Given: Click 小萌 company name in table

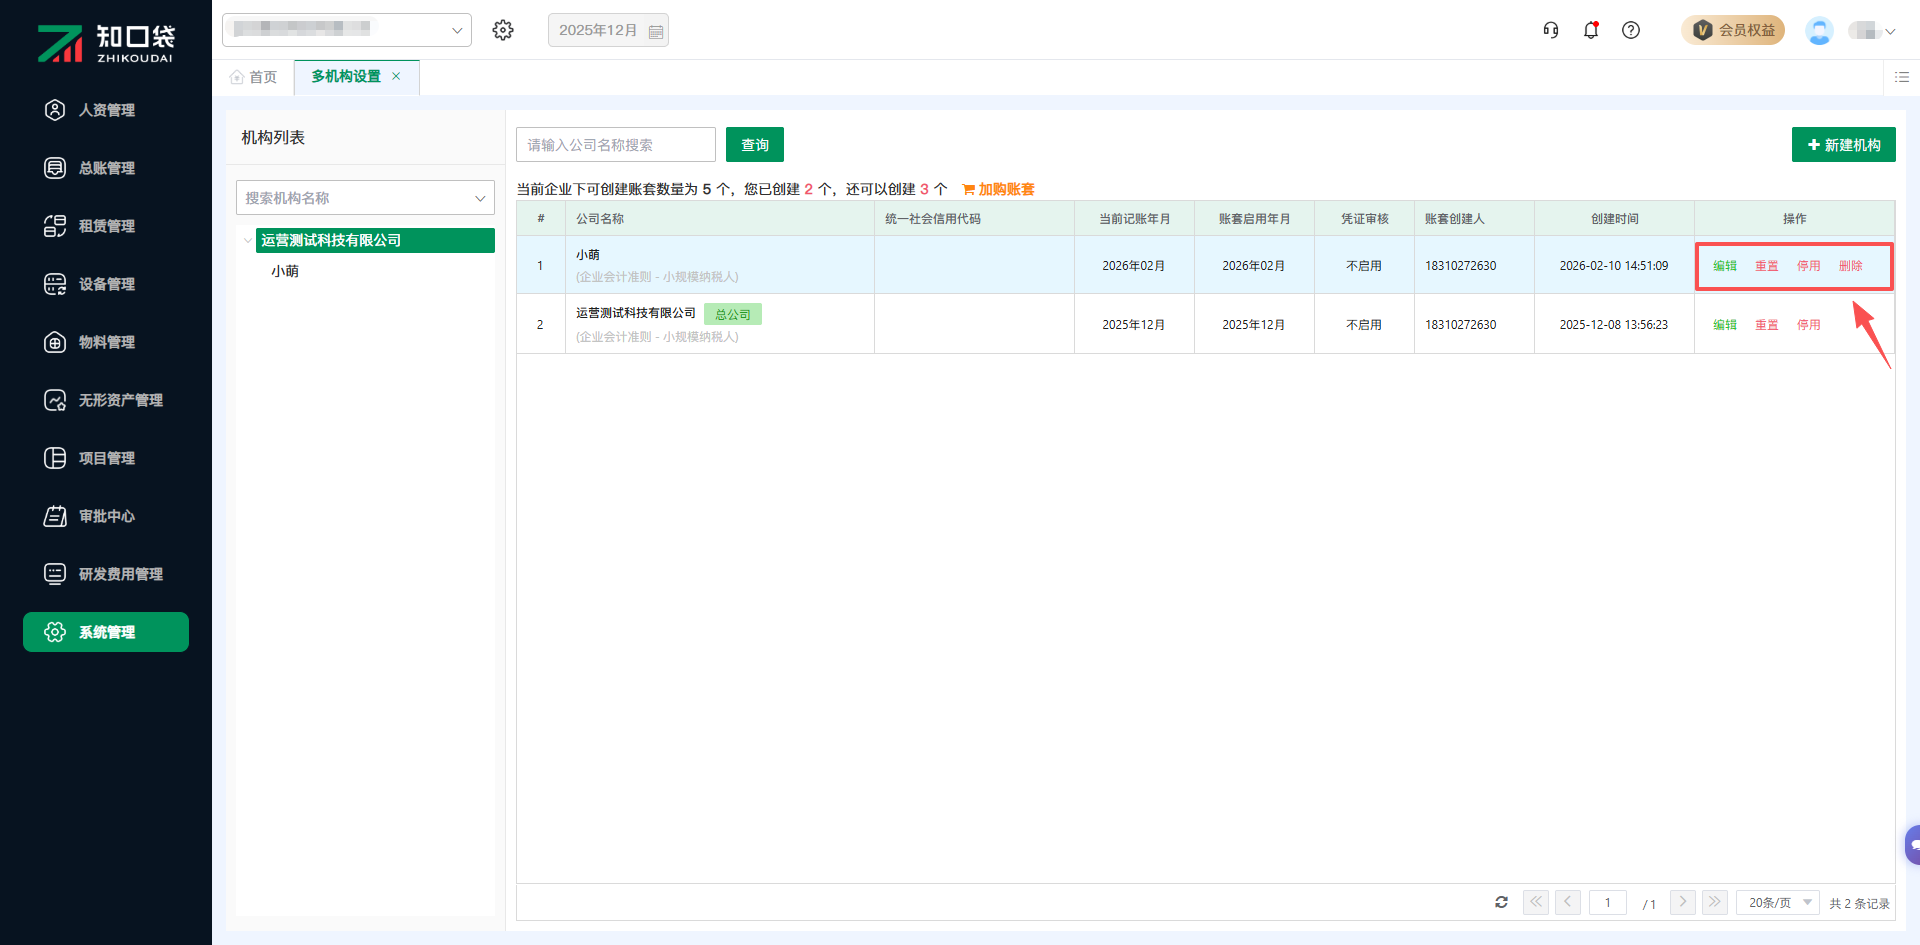Looking at the screenshot, I should tap(588, 255).
